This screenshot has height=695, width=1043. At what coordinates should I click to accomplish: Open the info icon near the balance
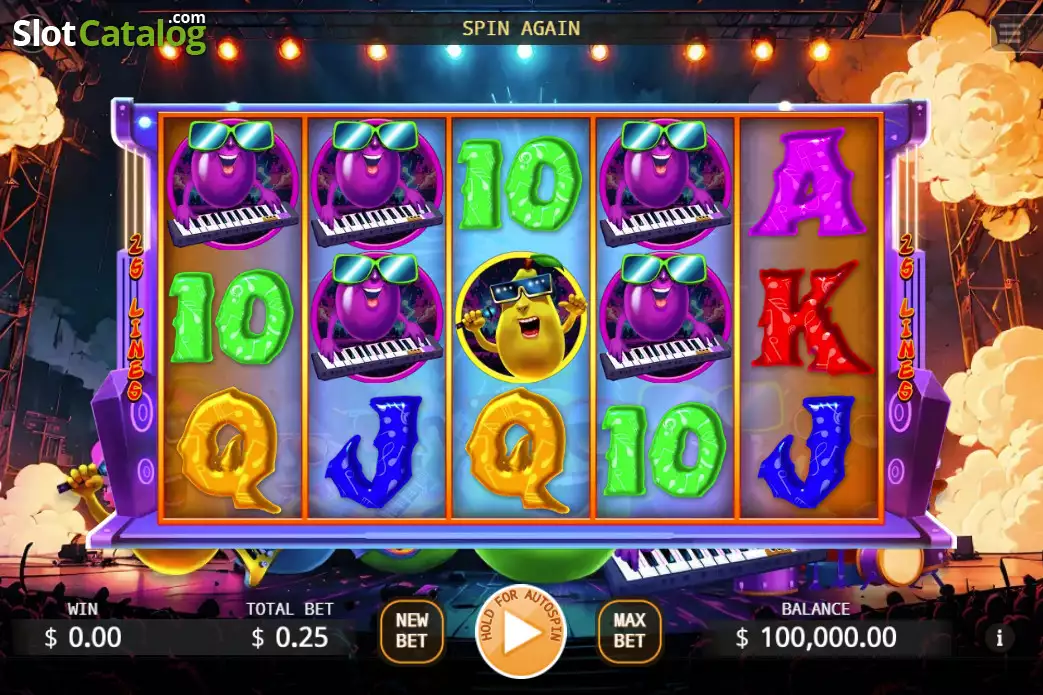[x=999, y=638]
